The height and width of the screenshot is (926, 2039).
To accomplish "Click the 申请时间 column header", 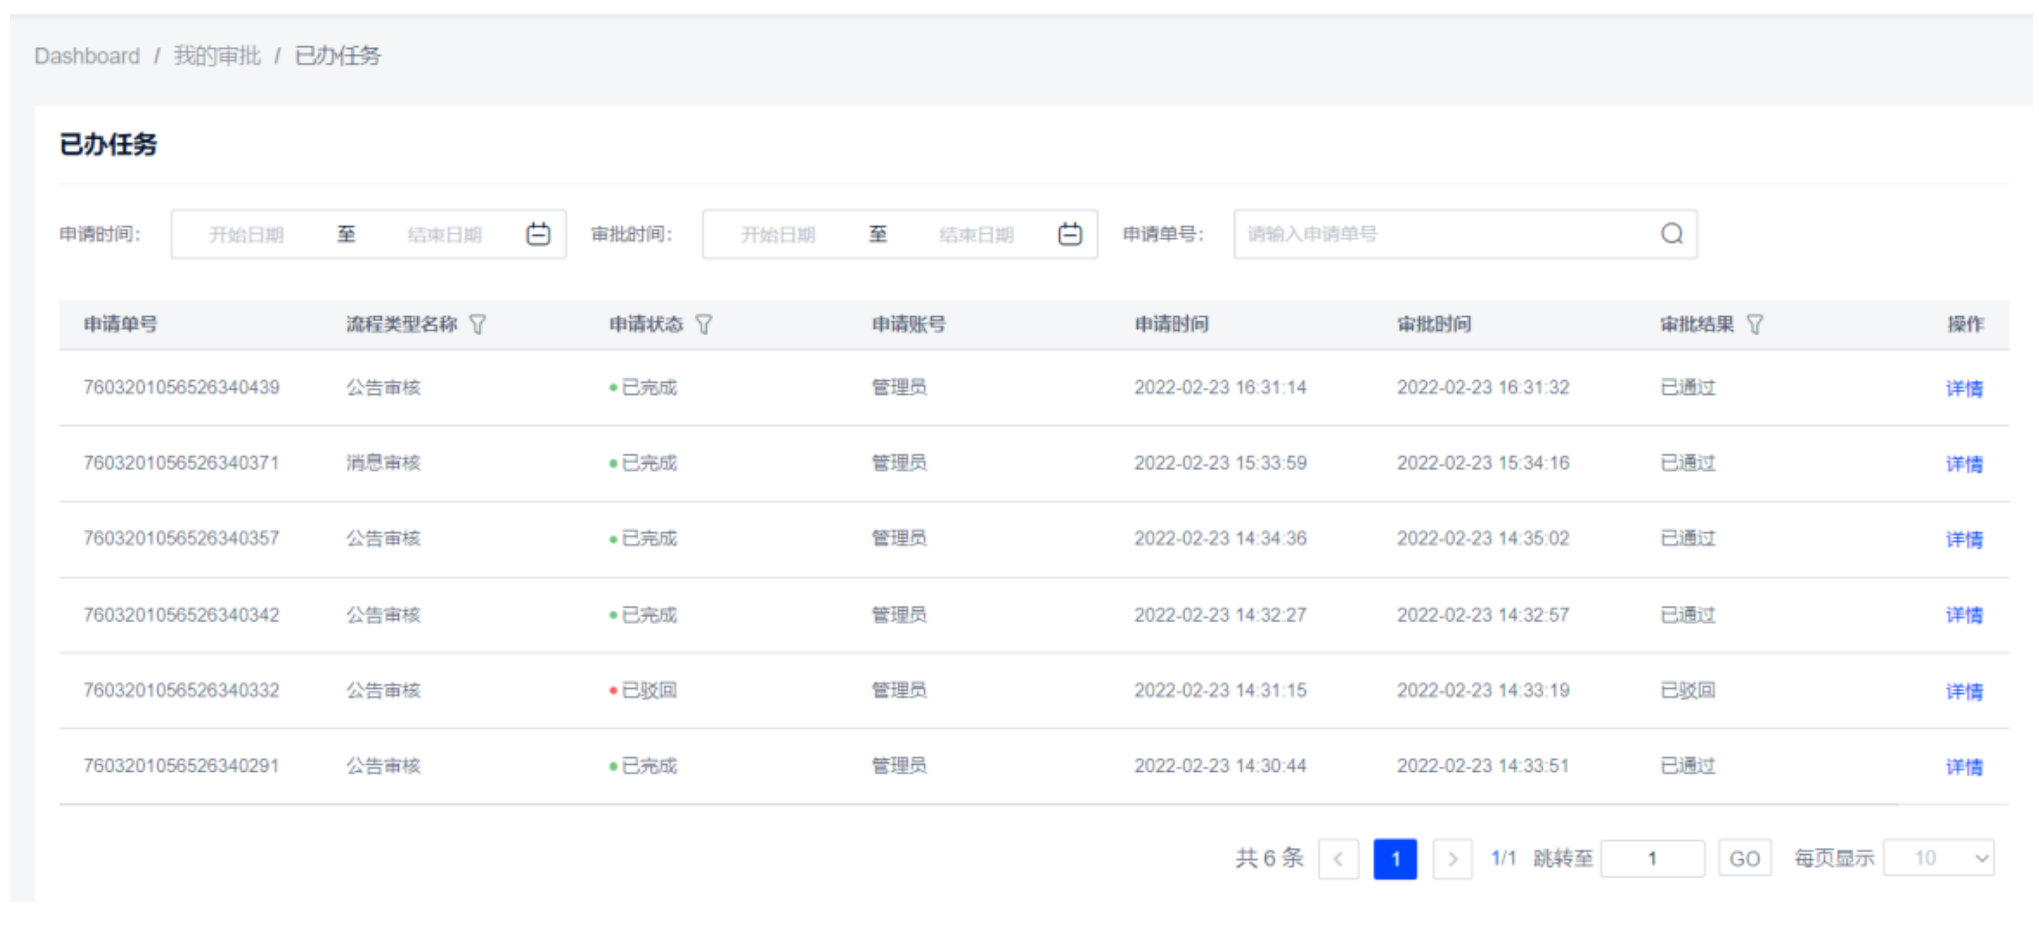I will pyautogui.click(x=1171, y=324).
